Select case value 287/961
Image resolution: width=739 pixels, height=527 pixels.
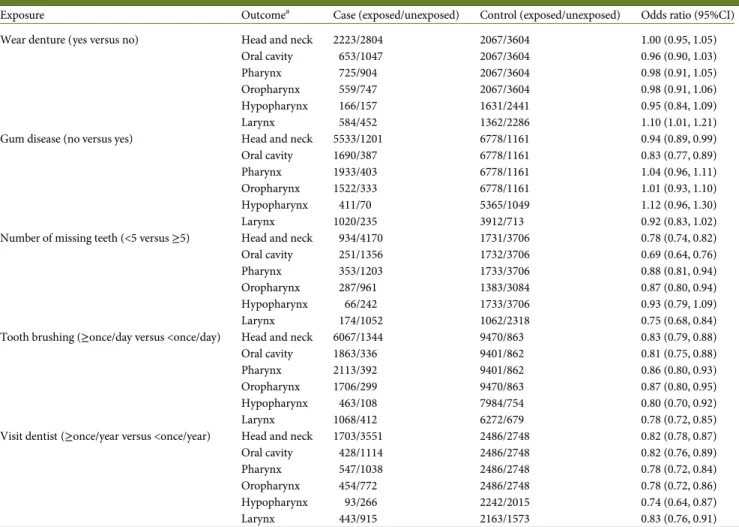point(358,288)
